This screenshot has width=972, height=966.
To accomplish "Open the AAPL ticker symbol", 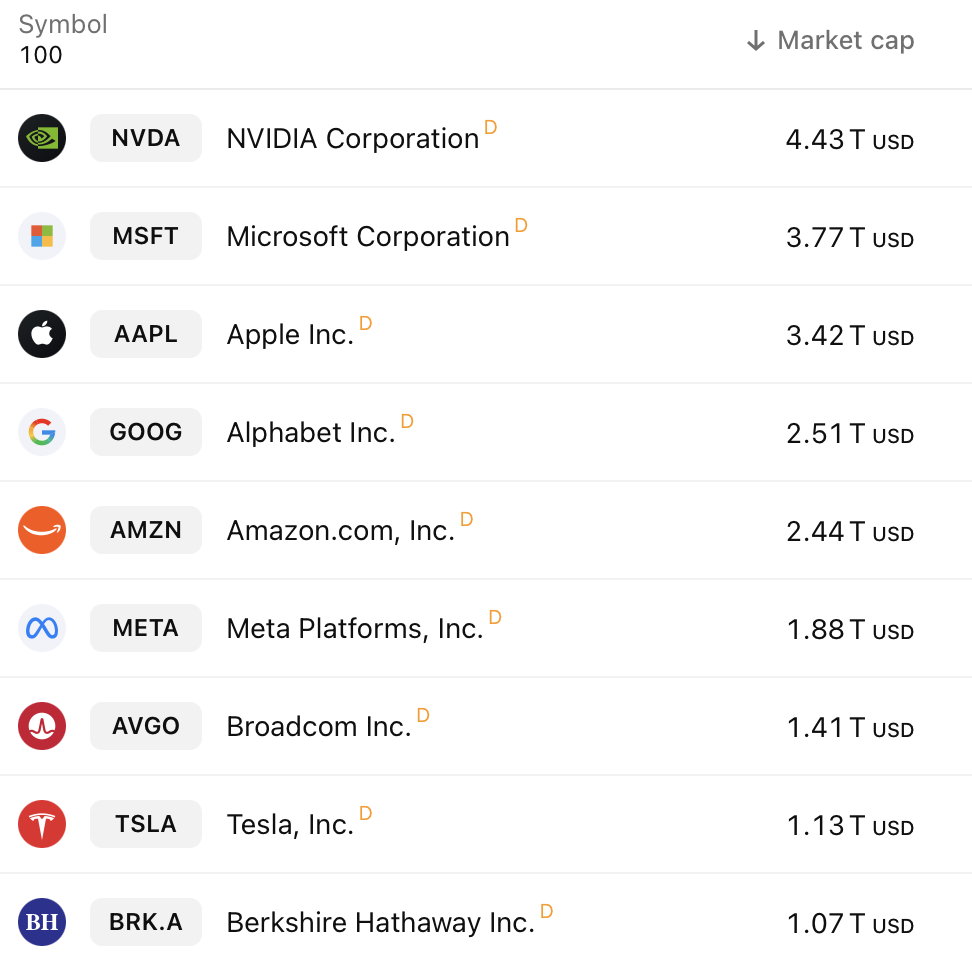I will coord(146,334).
